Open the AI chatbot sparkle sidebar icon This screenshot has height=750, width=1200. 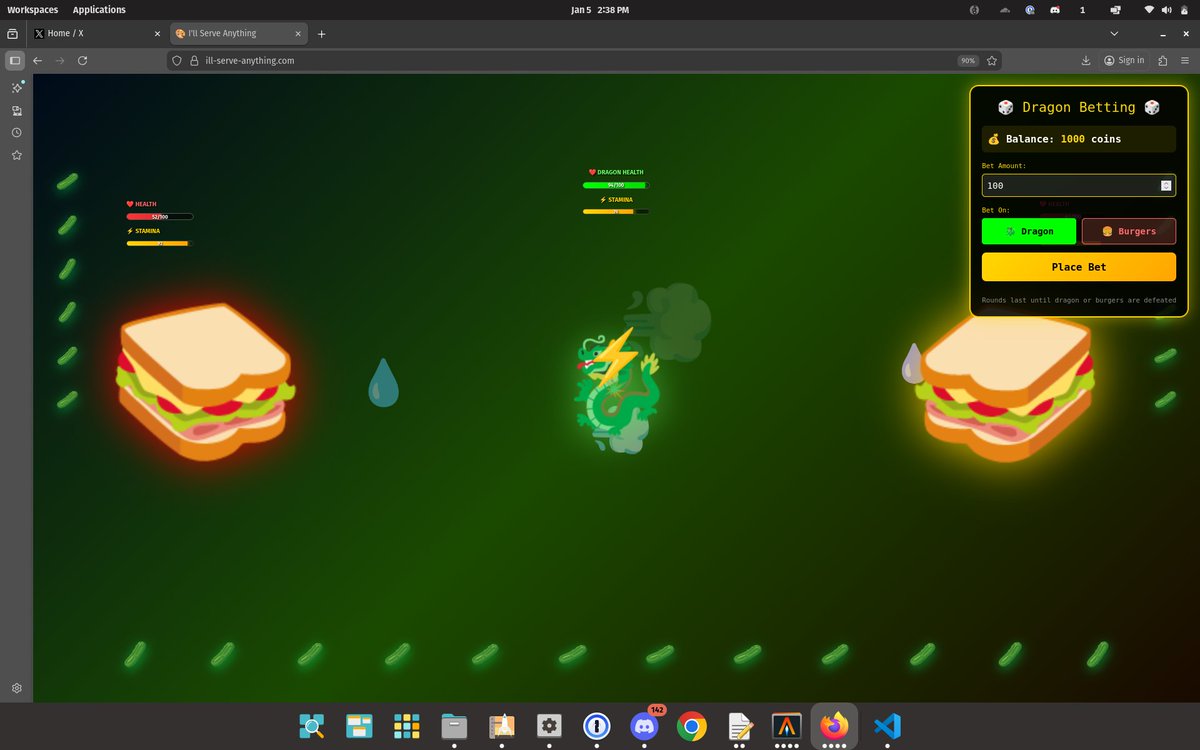pyautogui.click(x=17, y=88)
